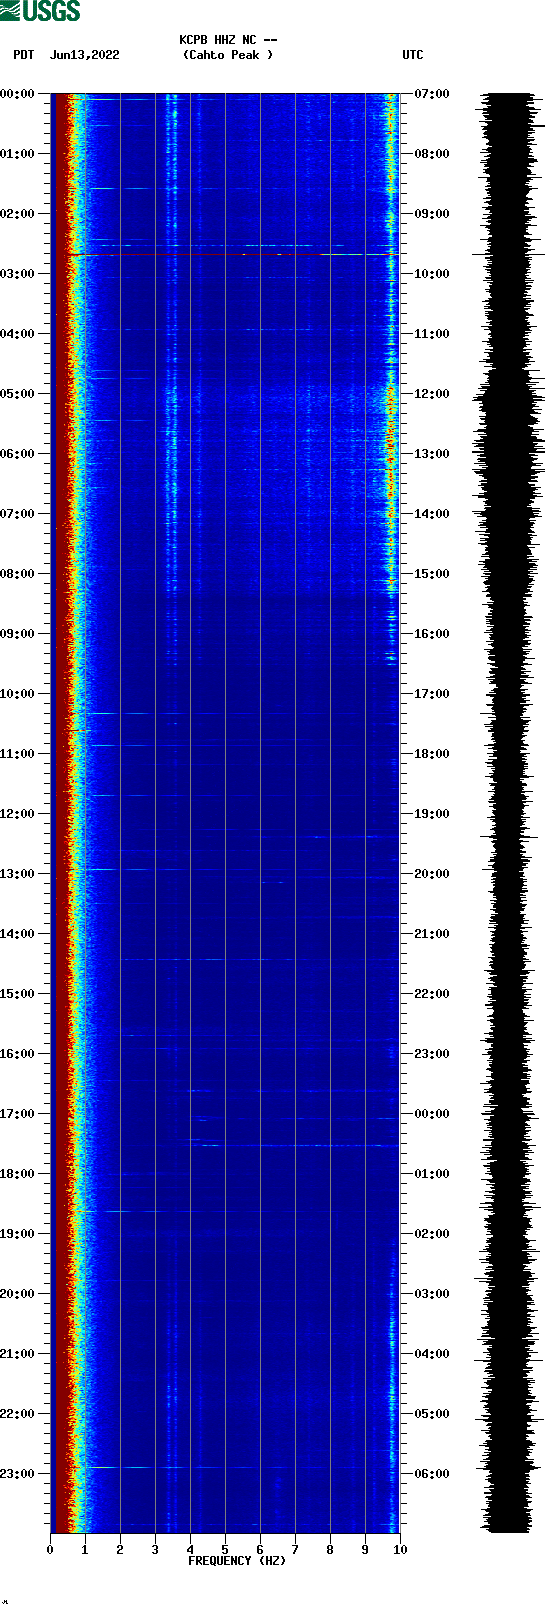Click the 07:00 UTC time label
This screenshot has width=552, height=1613.
click(x=432, y=94)
